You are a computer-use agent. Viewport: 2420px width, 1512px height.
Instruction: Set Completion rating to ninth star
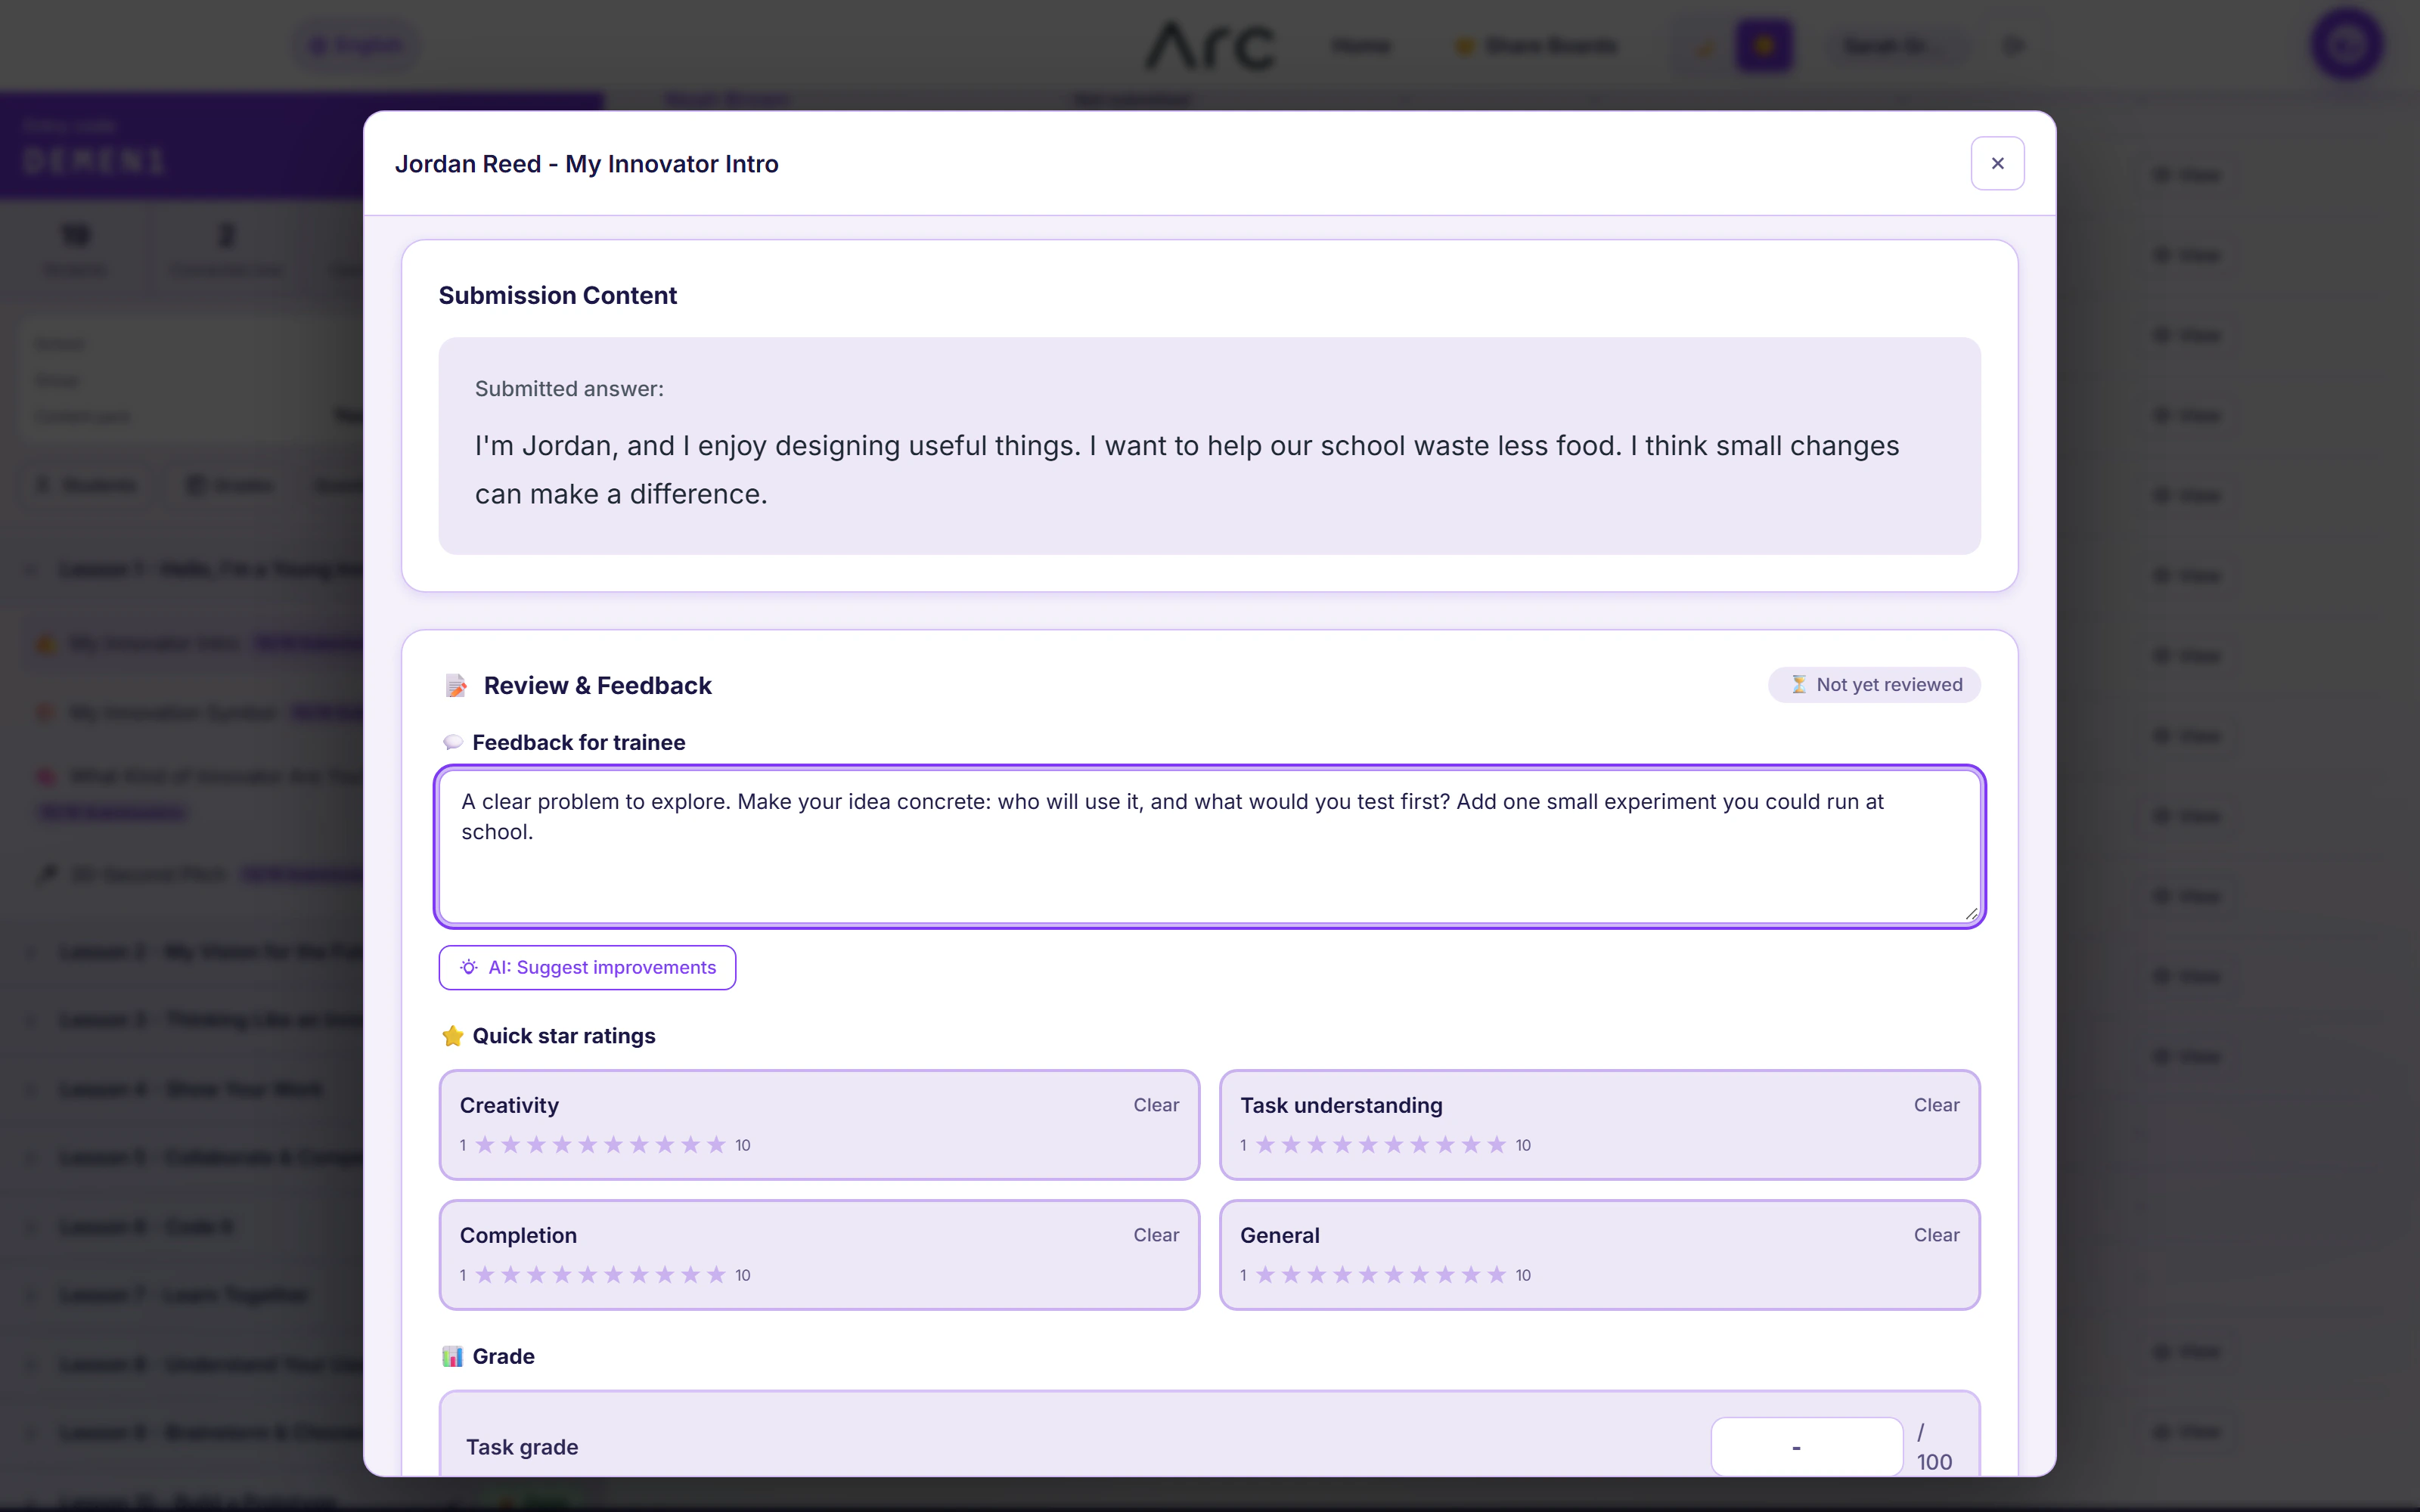point(690,1274)
